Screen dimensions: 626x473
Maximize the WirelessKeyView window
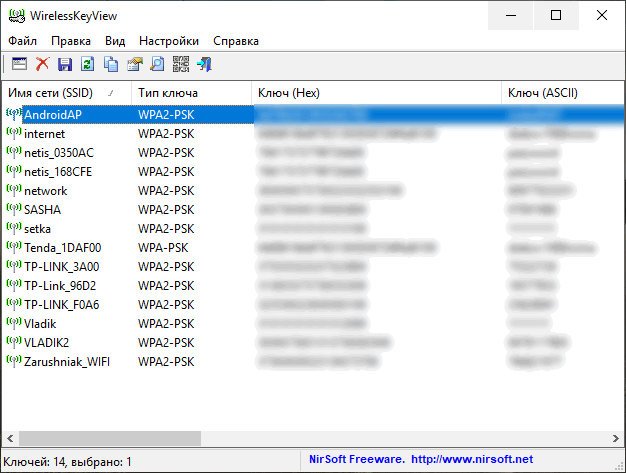(x=556, y=16)
